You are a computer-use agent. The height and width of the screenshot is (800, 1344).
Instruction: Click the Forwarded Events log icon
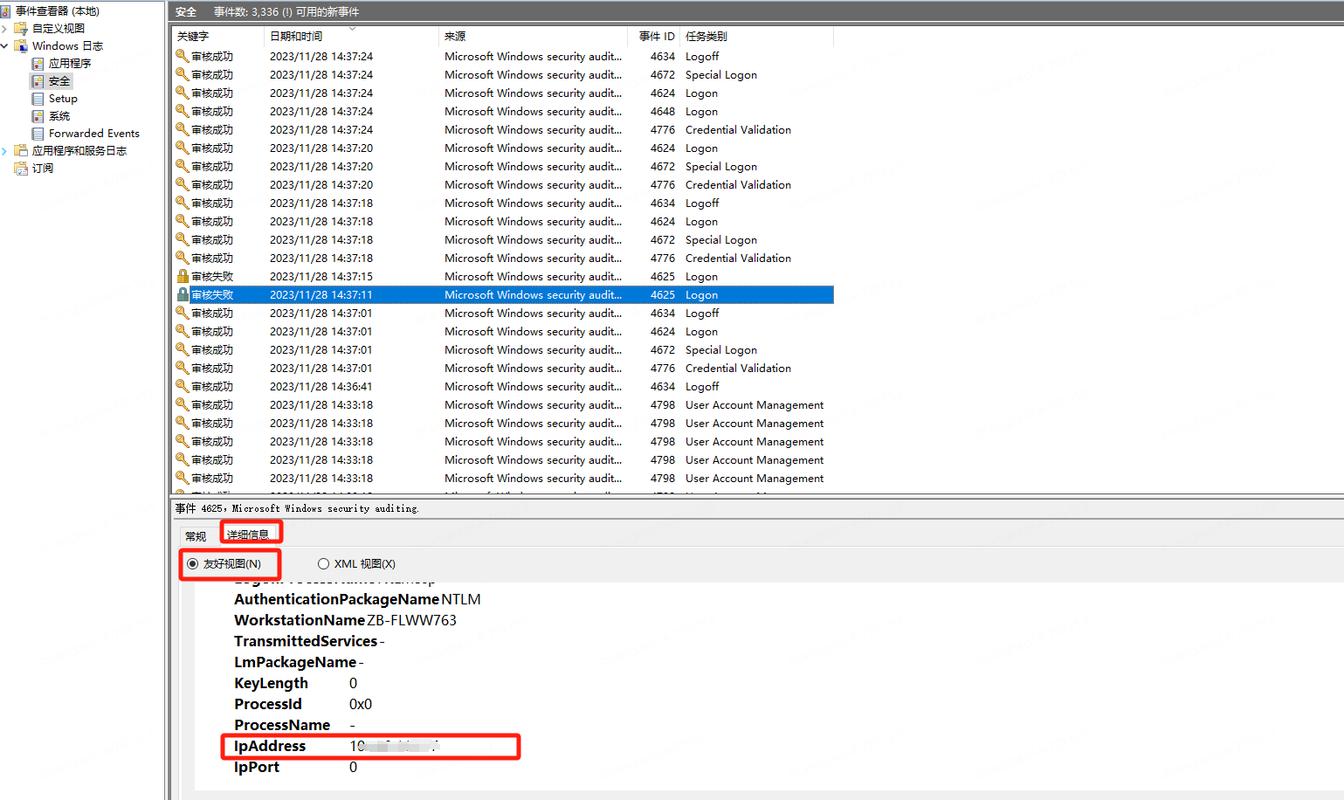[38, 133]
